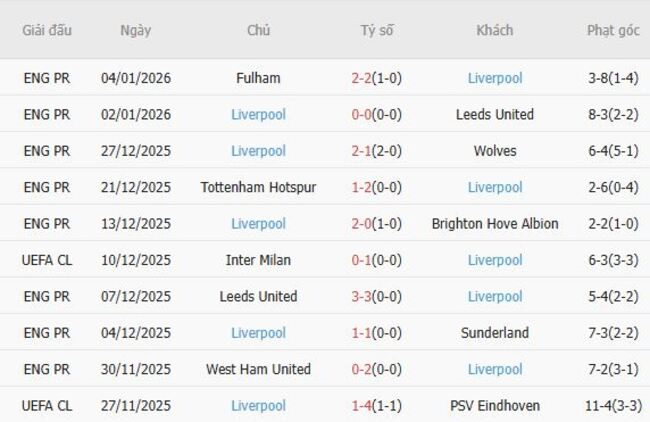Click the "Tỷ số" score column header
Image resolution: width=650 pixels, height=422 pixels.
pos(377,30)
